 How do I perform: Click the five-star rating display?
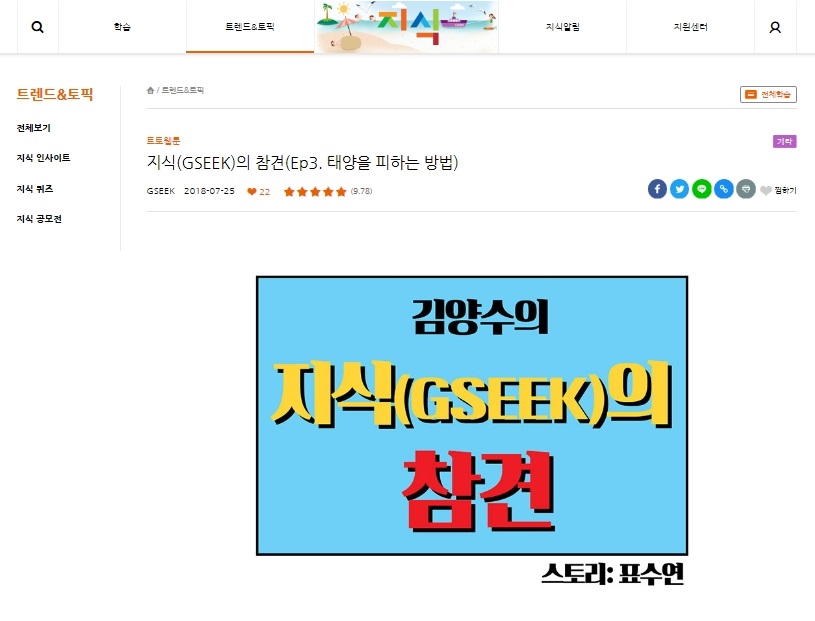point(315,192)
